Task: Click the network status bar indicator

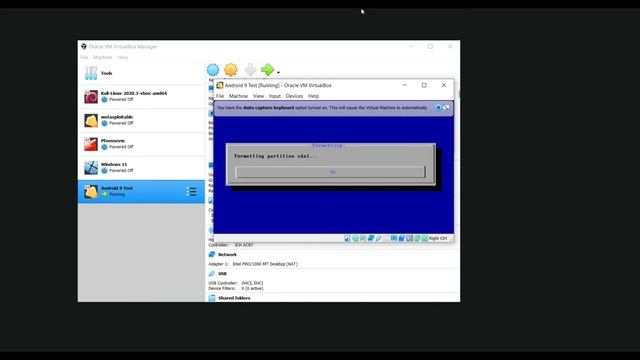Action: (x=371, y=238)
